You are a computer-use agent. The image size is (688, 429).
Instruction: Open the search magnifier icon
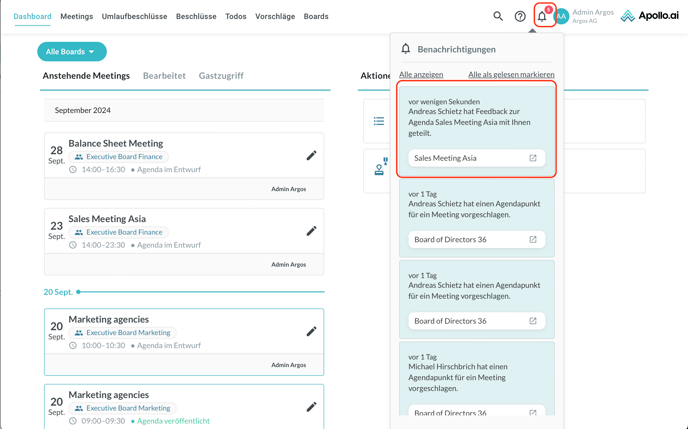[498, 16]
